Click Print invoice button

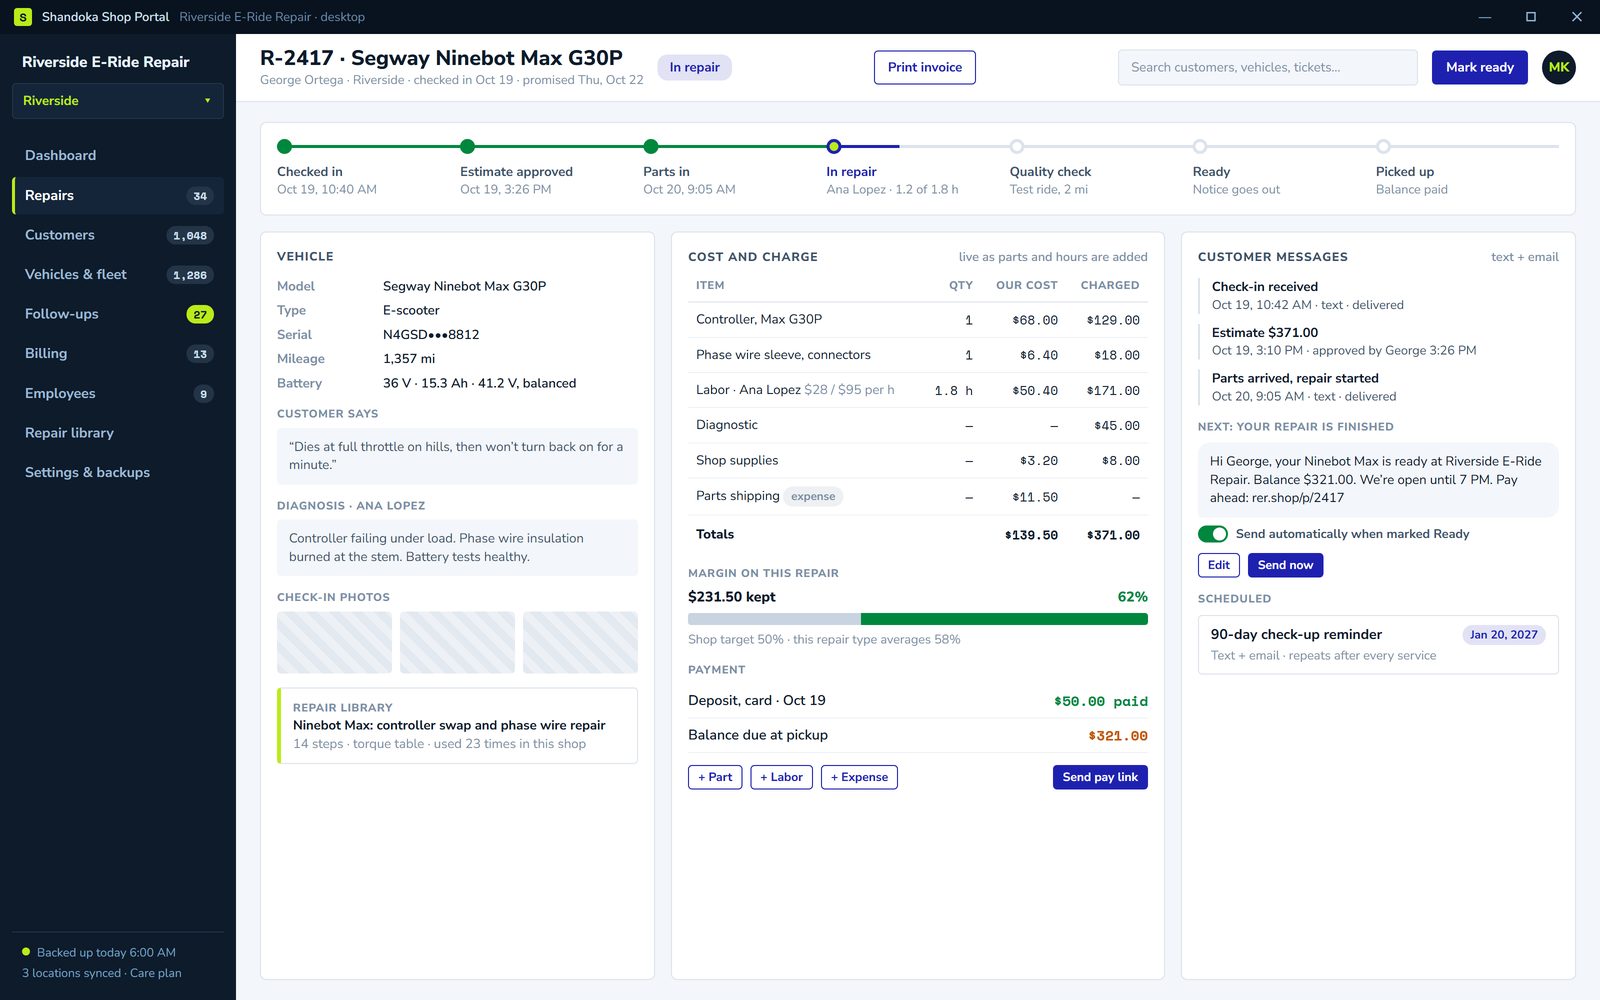coord(924,67)
